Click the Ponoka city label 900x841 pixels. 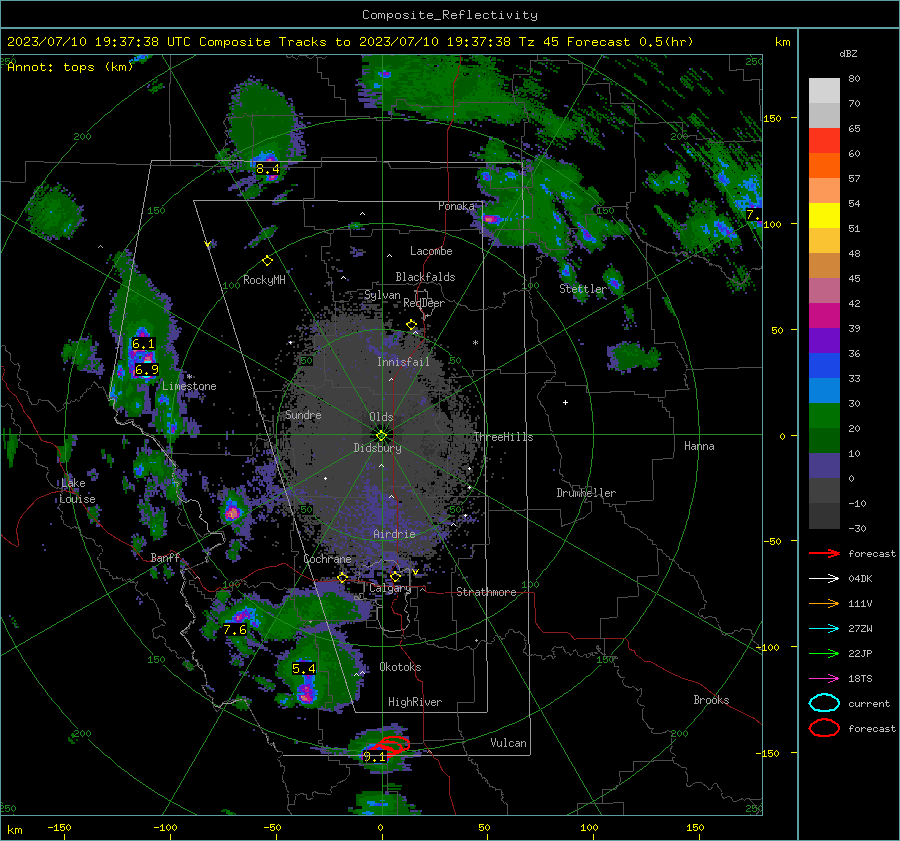pyautogui.click(x=456, y=206)
